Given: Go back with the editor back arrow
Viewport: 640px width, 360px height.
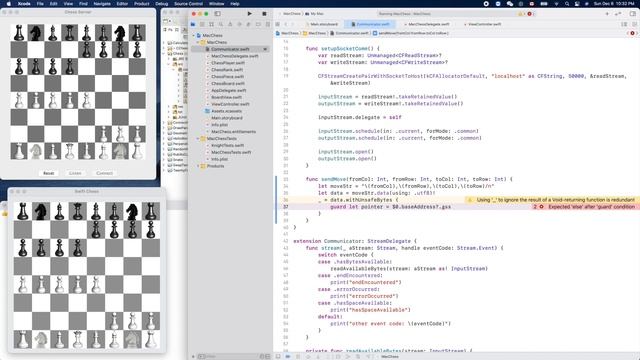Looking at the screenshot, I should [x=286, y=24].
